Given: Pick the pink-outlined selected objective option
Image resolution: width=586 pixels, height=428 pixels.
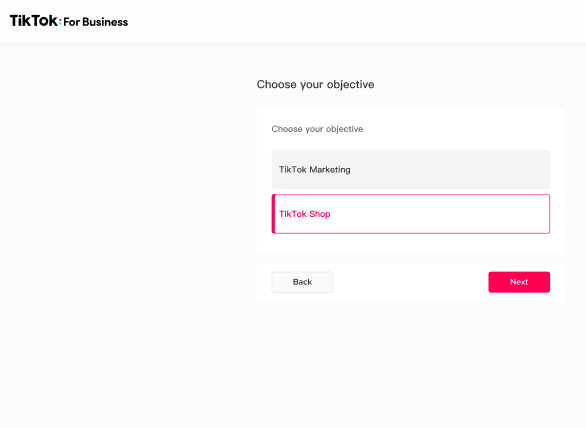Looking at the screenshot, I should pos(410,214).
